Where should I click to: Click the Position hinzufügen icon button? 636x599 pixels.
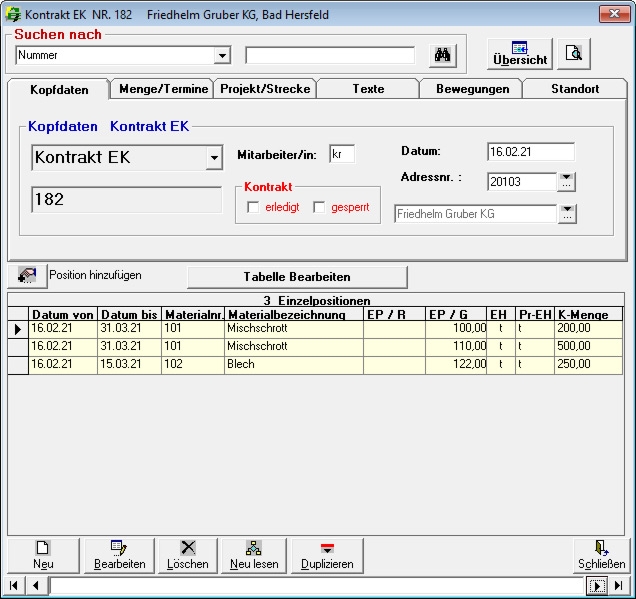(x=27, y=276)
